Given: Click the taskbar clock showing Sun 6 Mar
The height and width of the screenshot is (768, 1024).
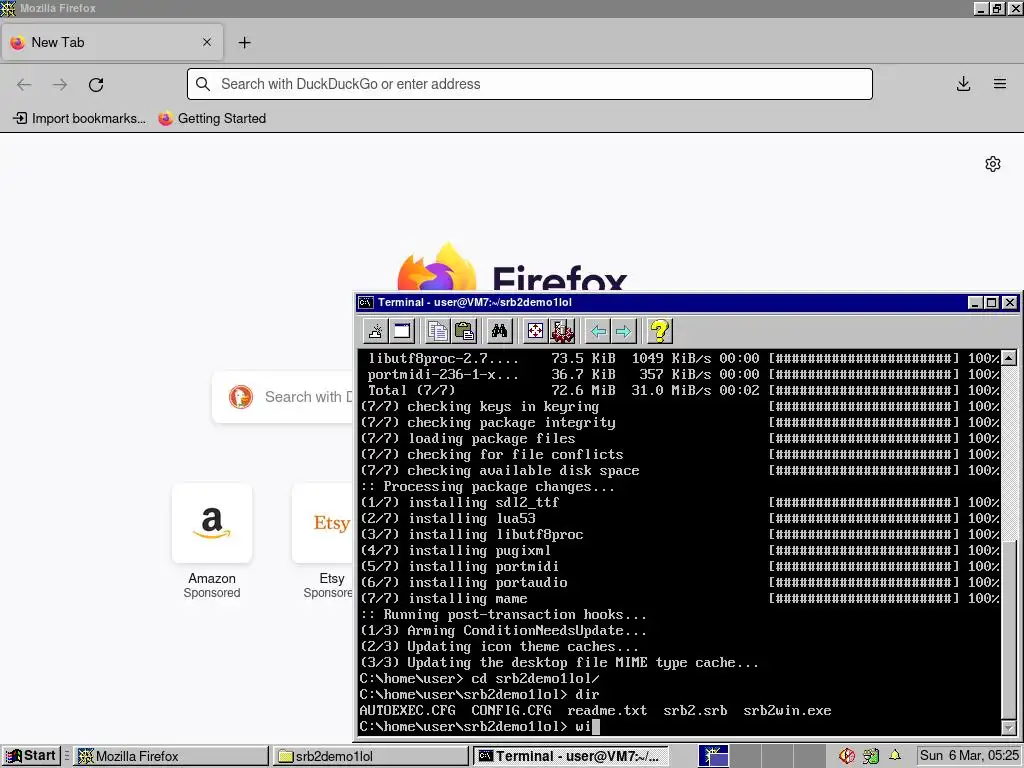Looking at the screenshot, I should (969, 756).
